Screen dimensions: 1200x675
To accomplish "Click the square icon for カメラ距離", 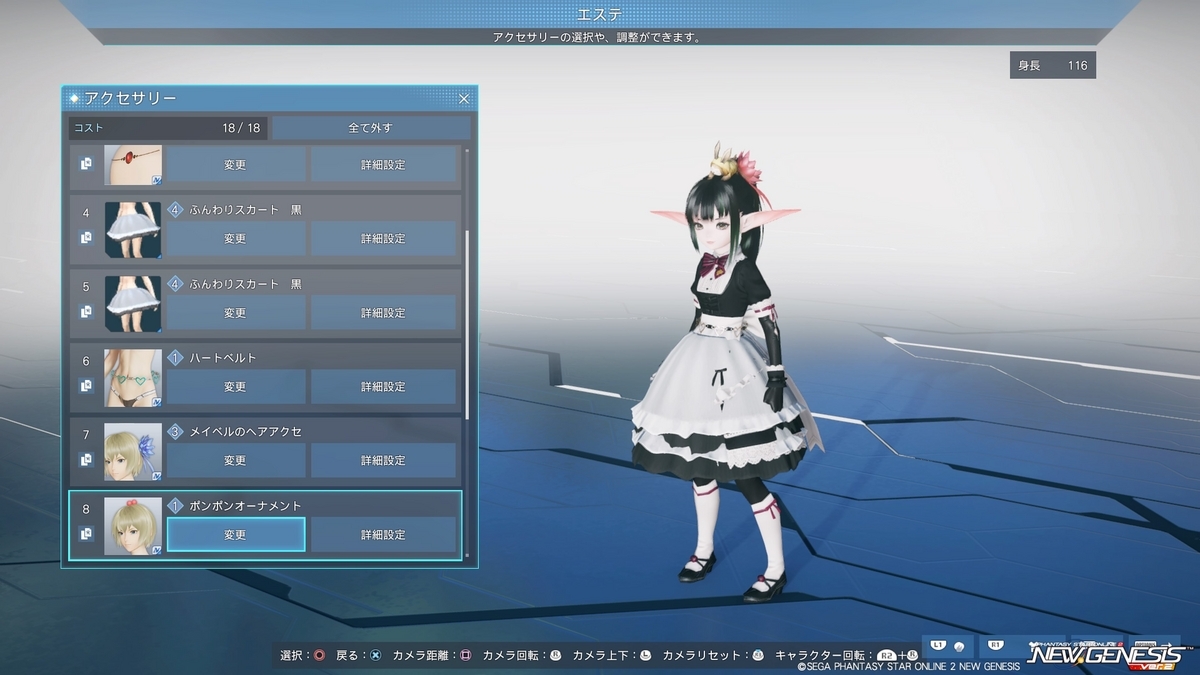I will click(x=465, y=656).
